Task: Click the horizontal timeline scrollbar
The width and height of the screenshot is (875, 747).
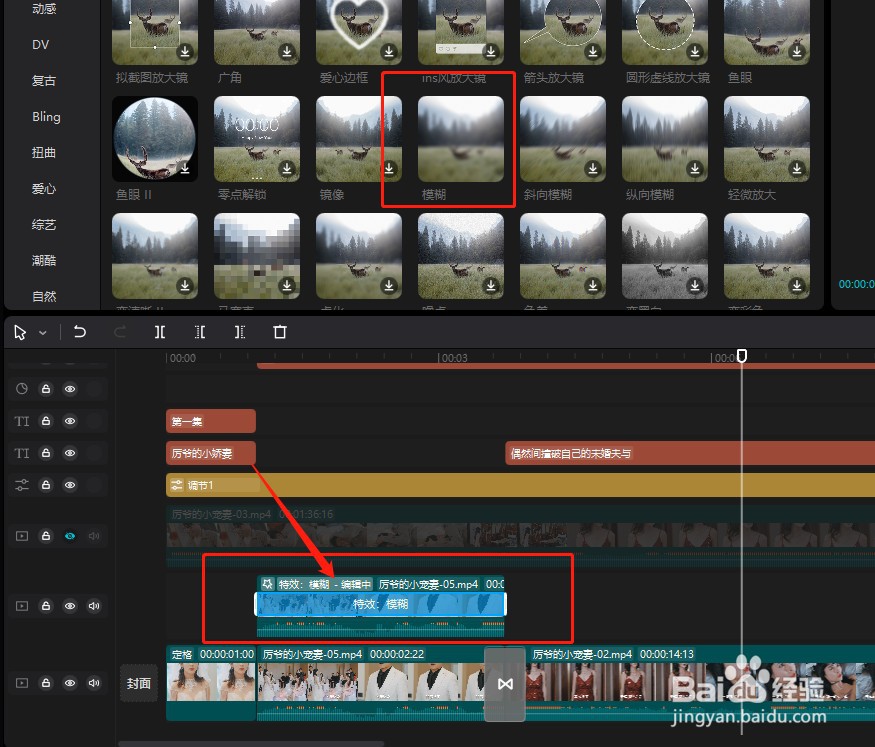Action: [251, 744]
